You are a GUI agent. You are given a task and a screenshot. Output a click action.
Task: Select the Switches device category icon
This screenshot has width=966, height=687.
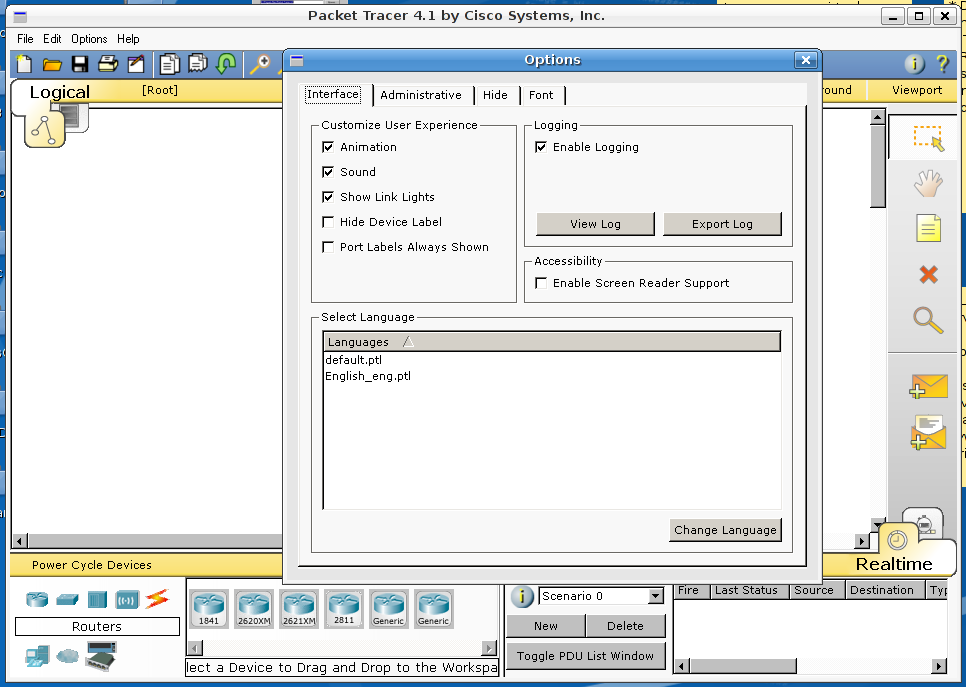(x=67, y=599)
